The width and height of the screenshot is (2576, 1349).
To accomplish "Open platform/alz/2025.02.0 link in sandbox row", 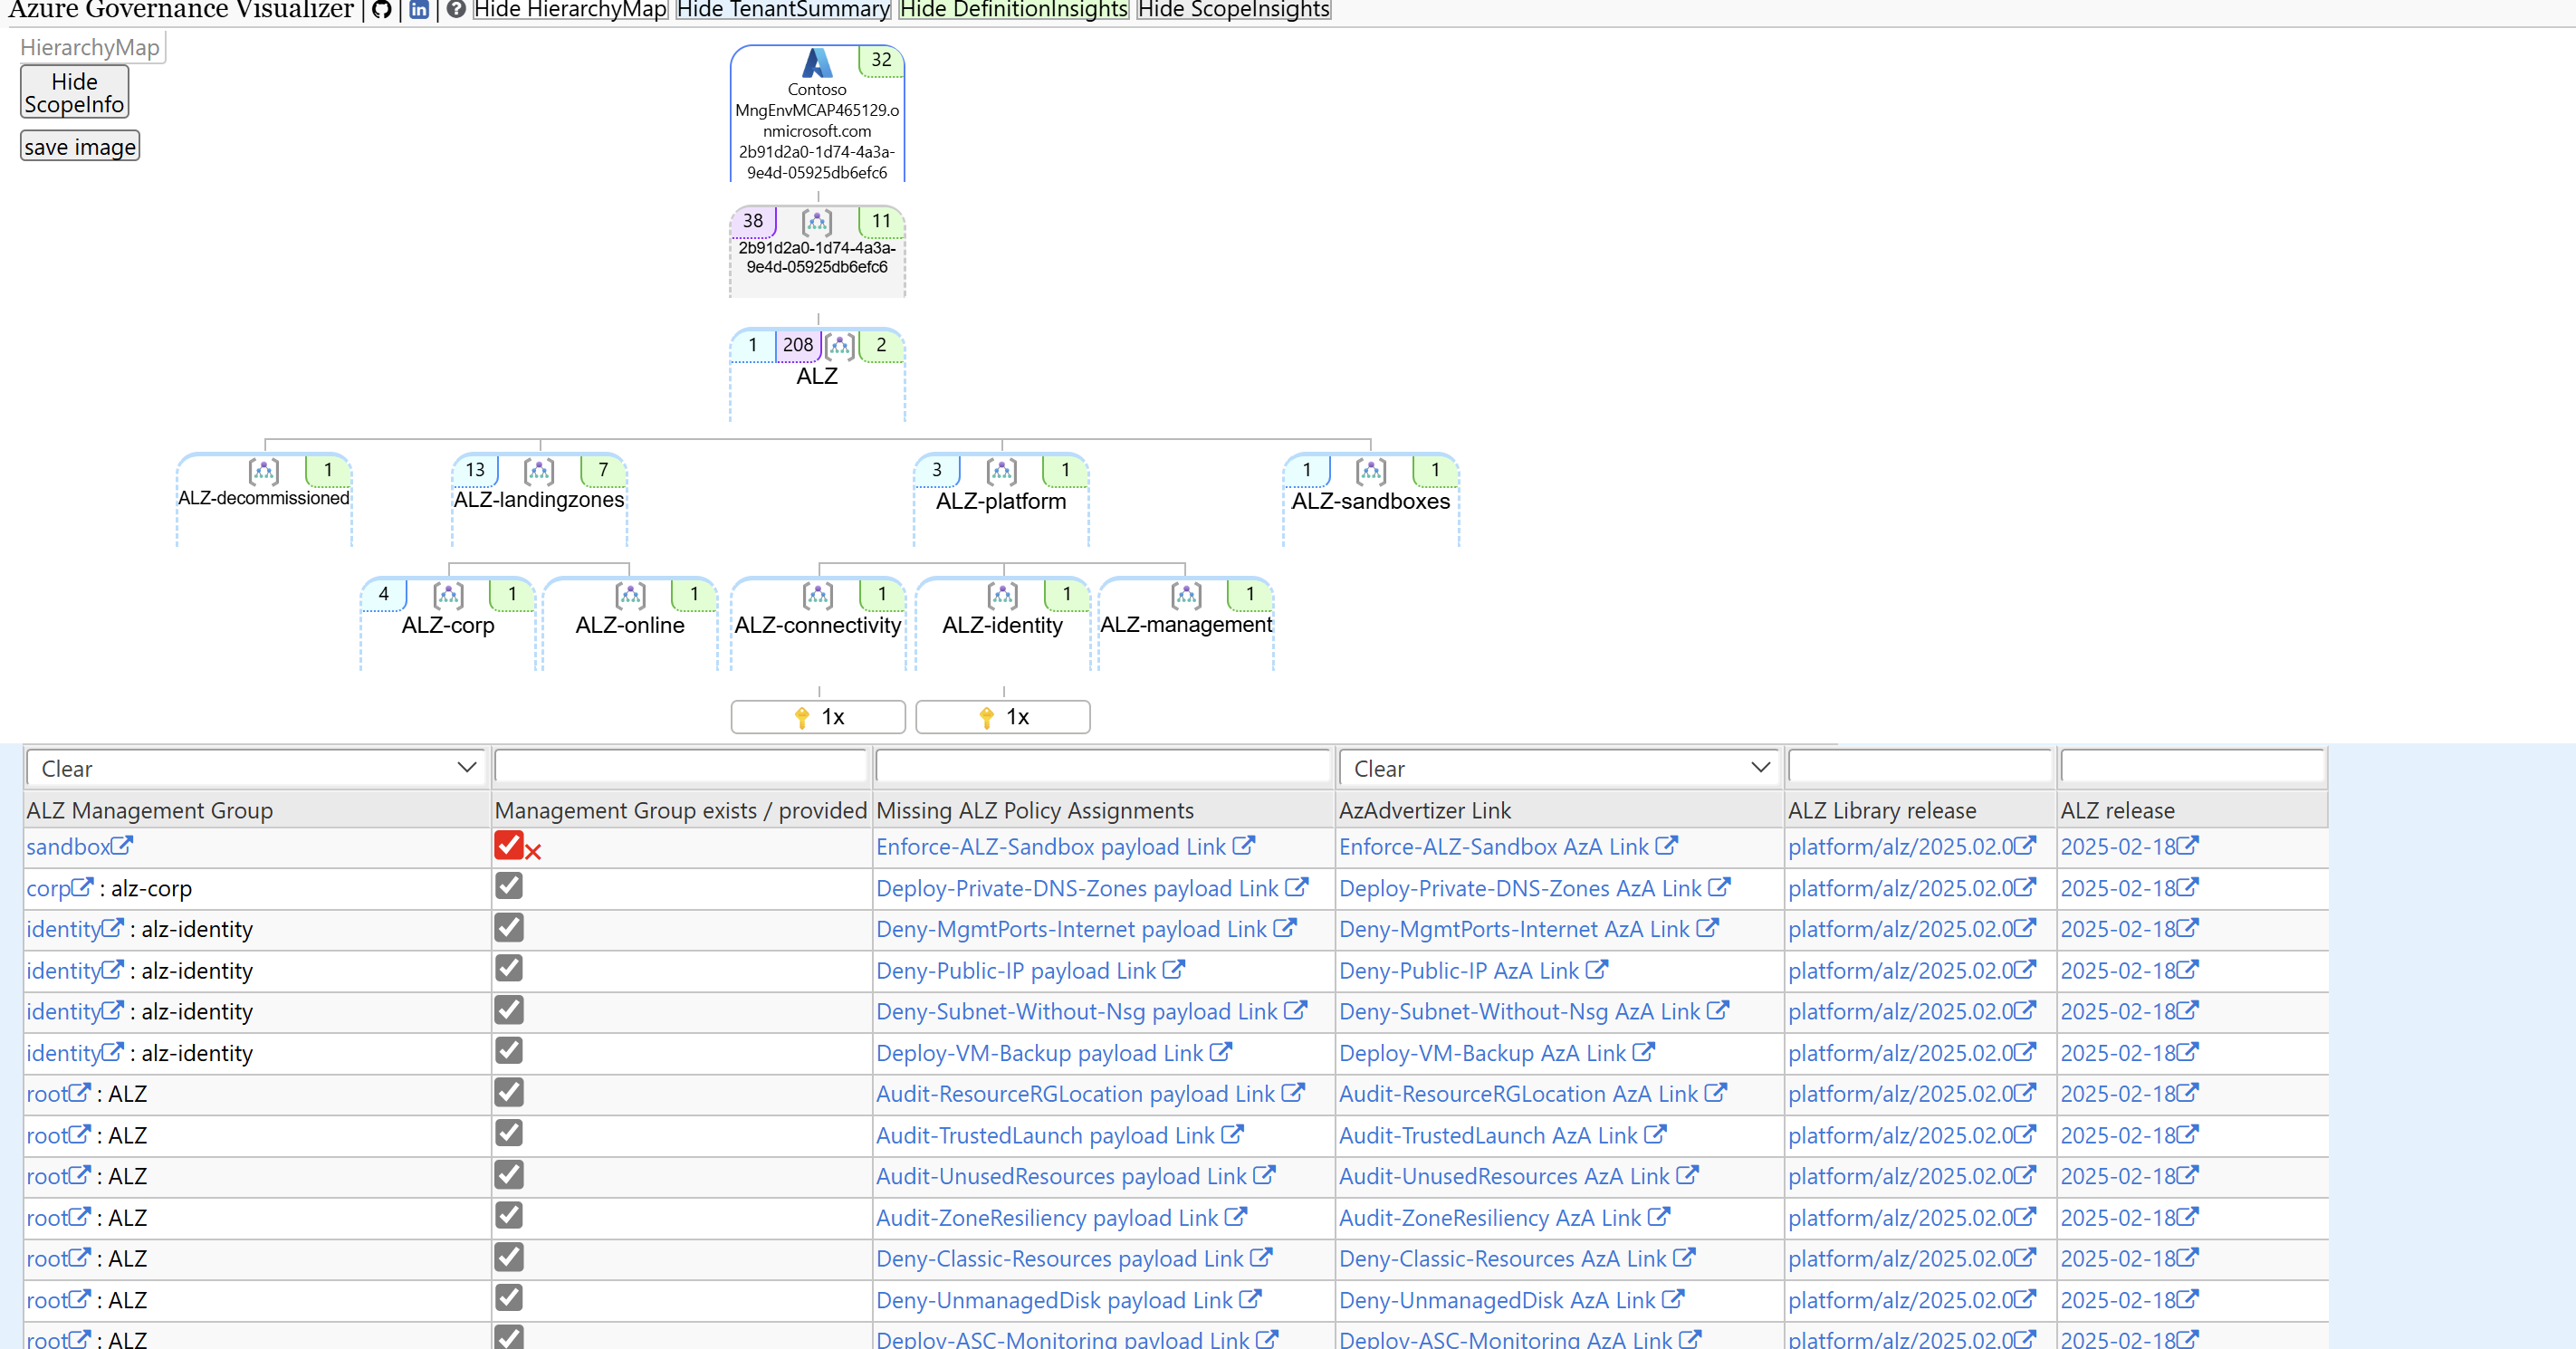I will 1900,846.
